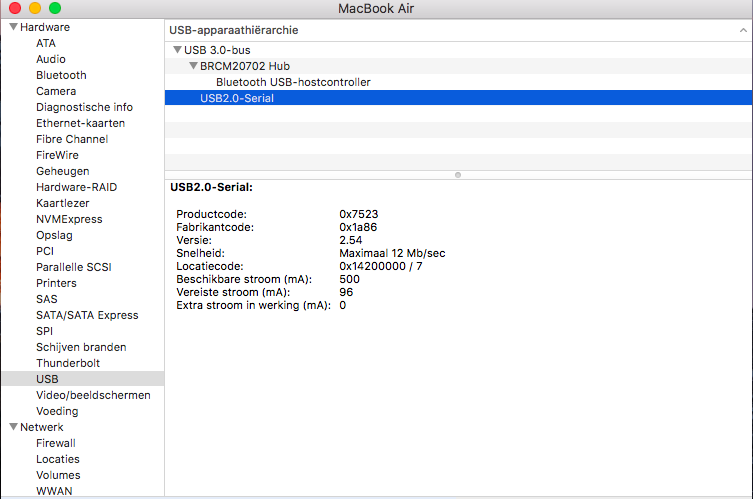Select ATA in the sidebar
The image size is (753, 499).
46,43
